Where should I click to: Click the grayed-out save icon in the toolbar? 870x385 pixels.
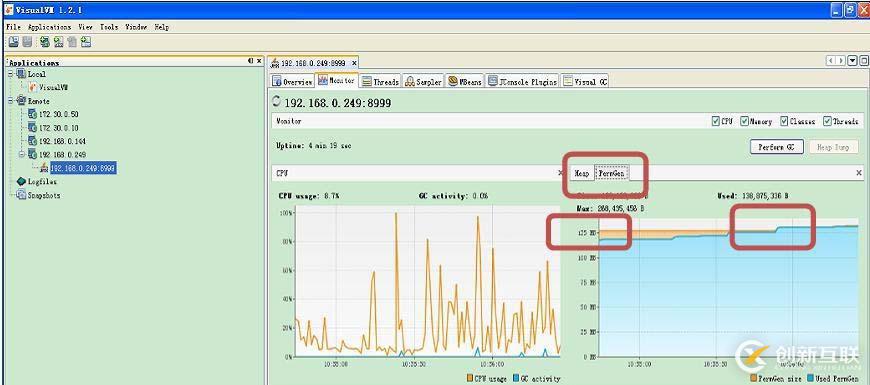coord(27,42)
